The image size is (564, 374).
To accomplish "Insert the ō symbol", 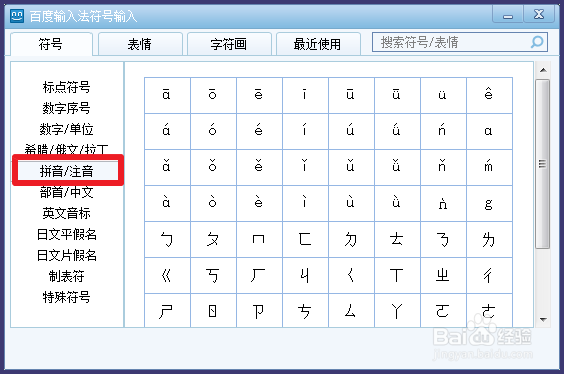I will click(213, 95).
